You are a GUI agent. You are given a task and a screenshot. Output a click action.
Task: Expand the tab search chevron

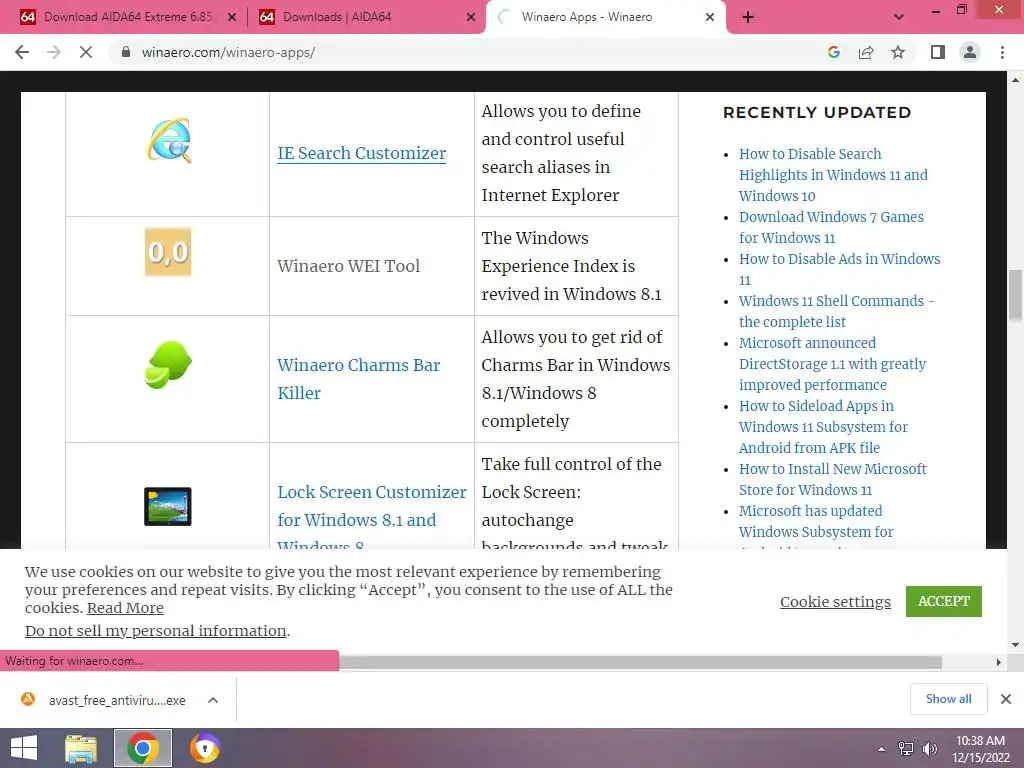click(899, 17)
